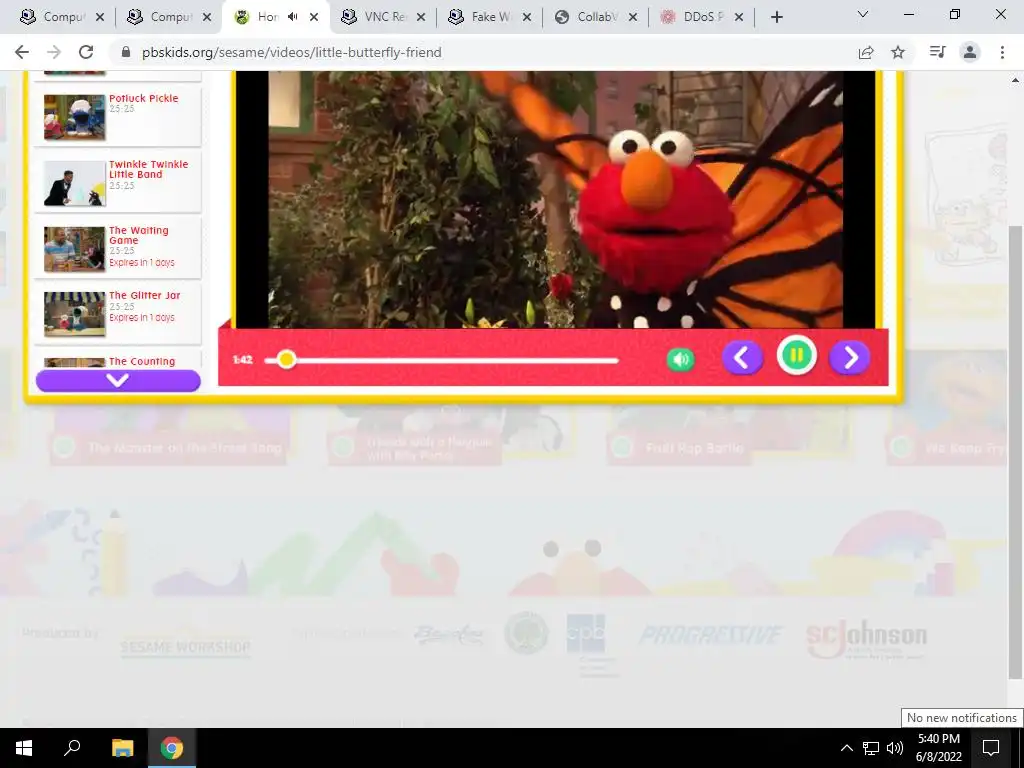
Task: Skip to the next video with the right arrow button
Action: (849, 357)
